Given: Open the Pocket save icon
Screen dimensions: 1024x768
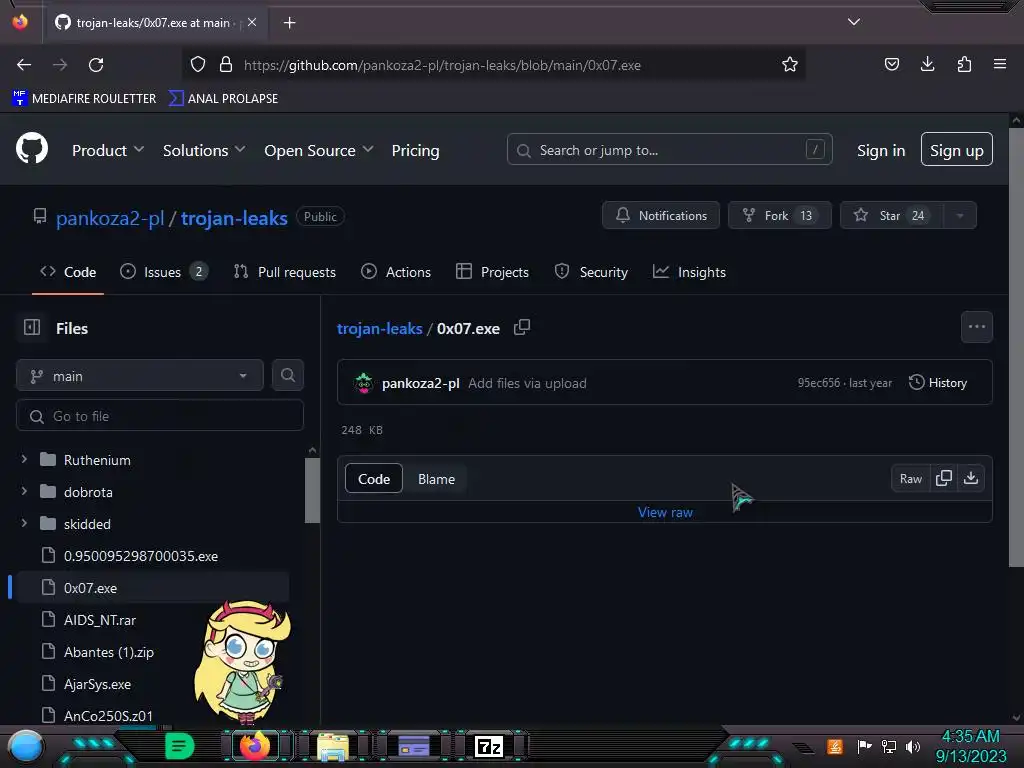Looking at the screenshot, I should point(891,64).
